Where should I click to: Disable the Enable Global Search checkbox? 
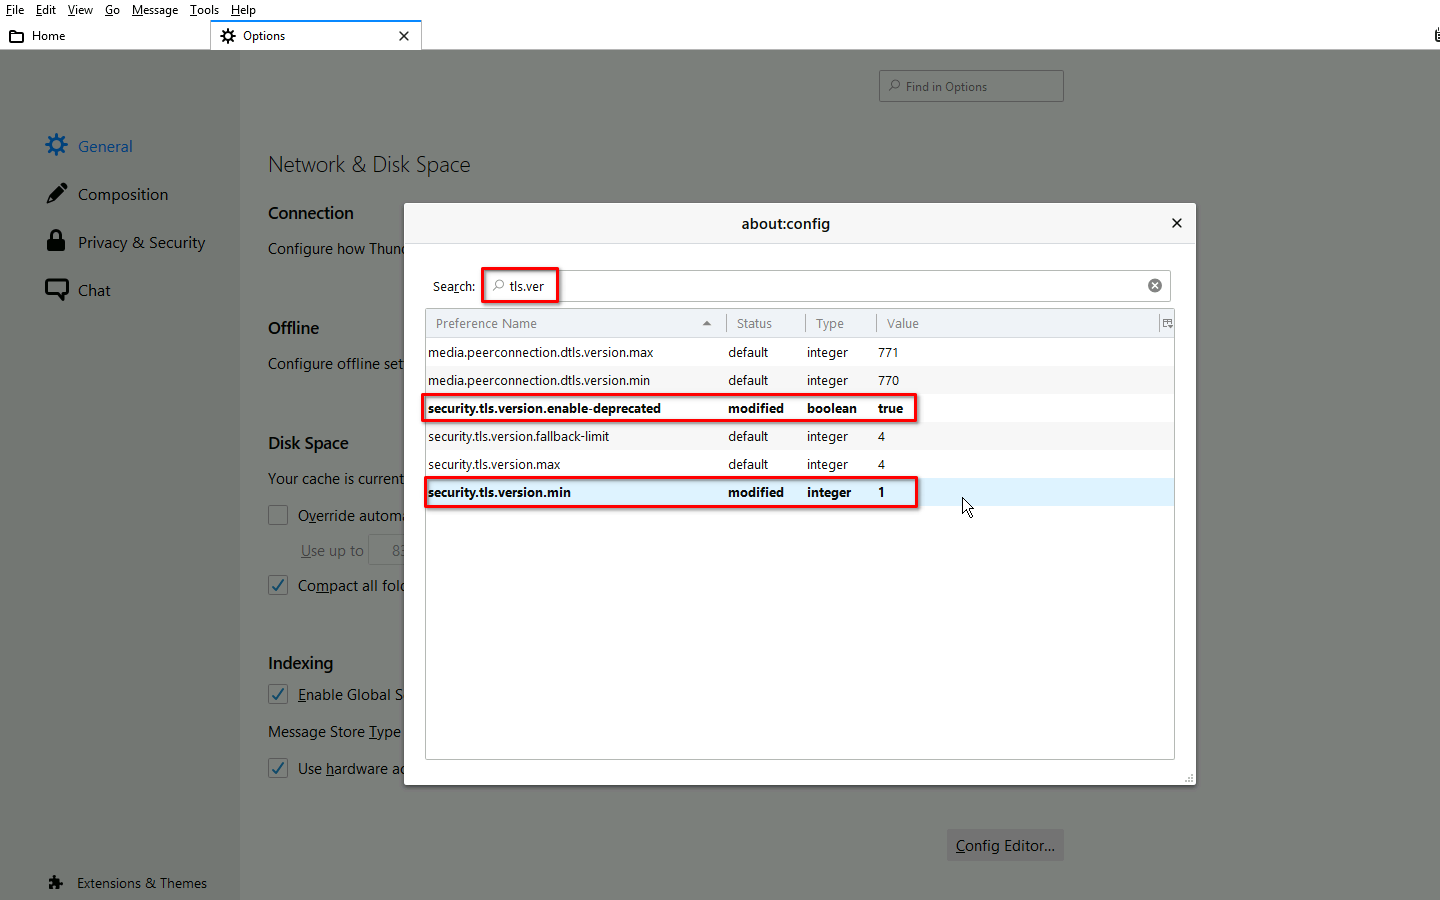point(278,694)
